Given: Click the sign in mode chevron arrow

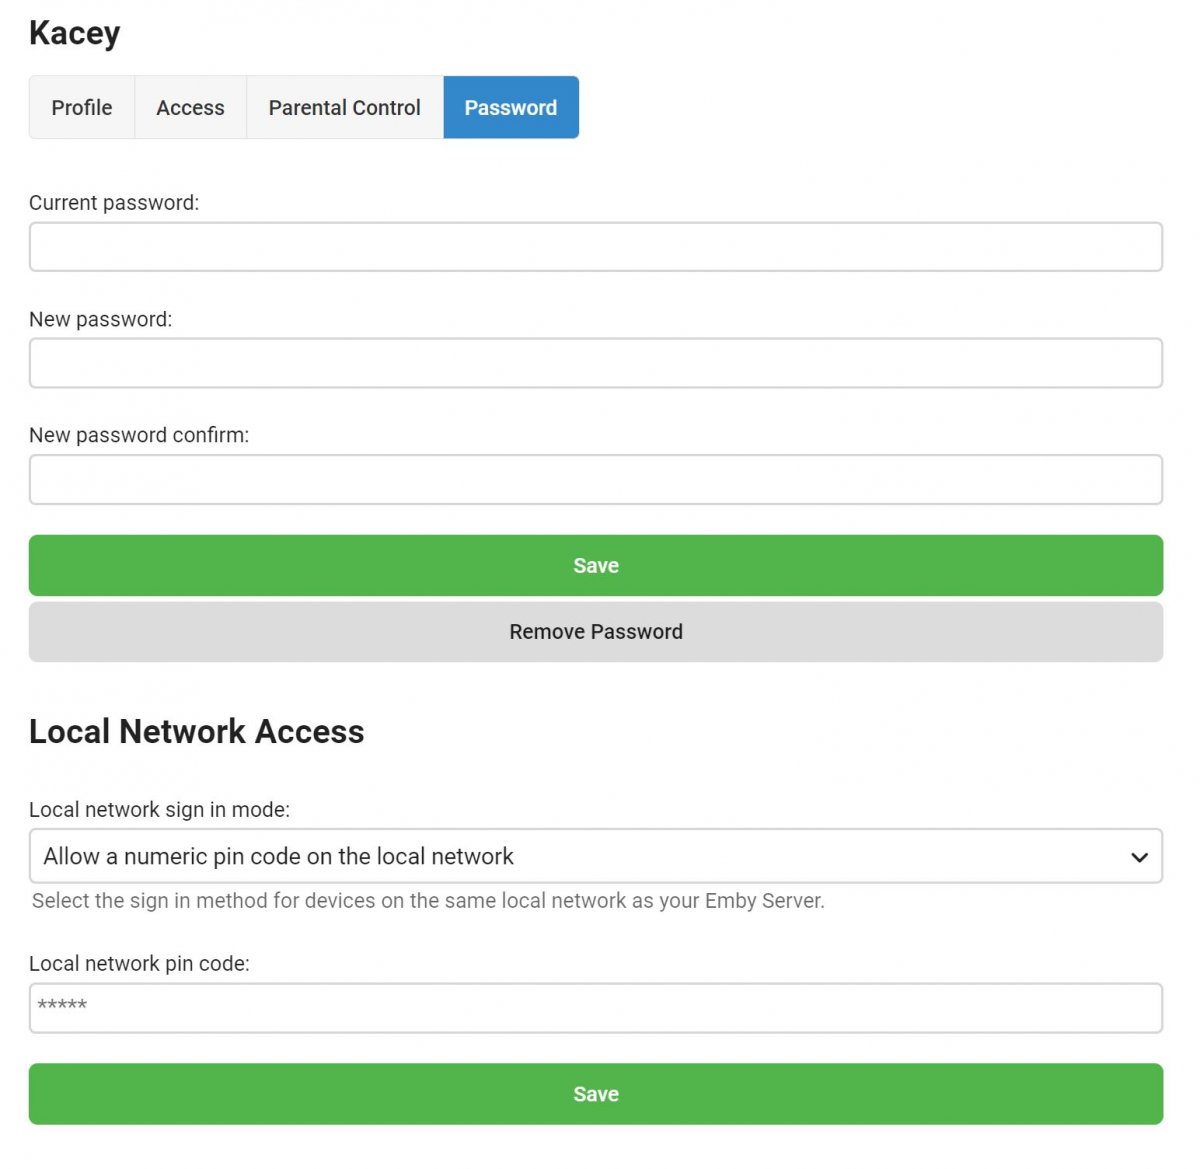Looking at the screenshot, I should click(1138, 857).
